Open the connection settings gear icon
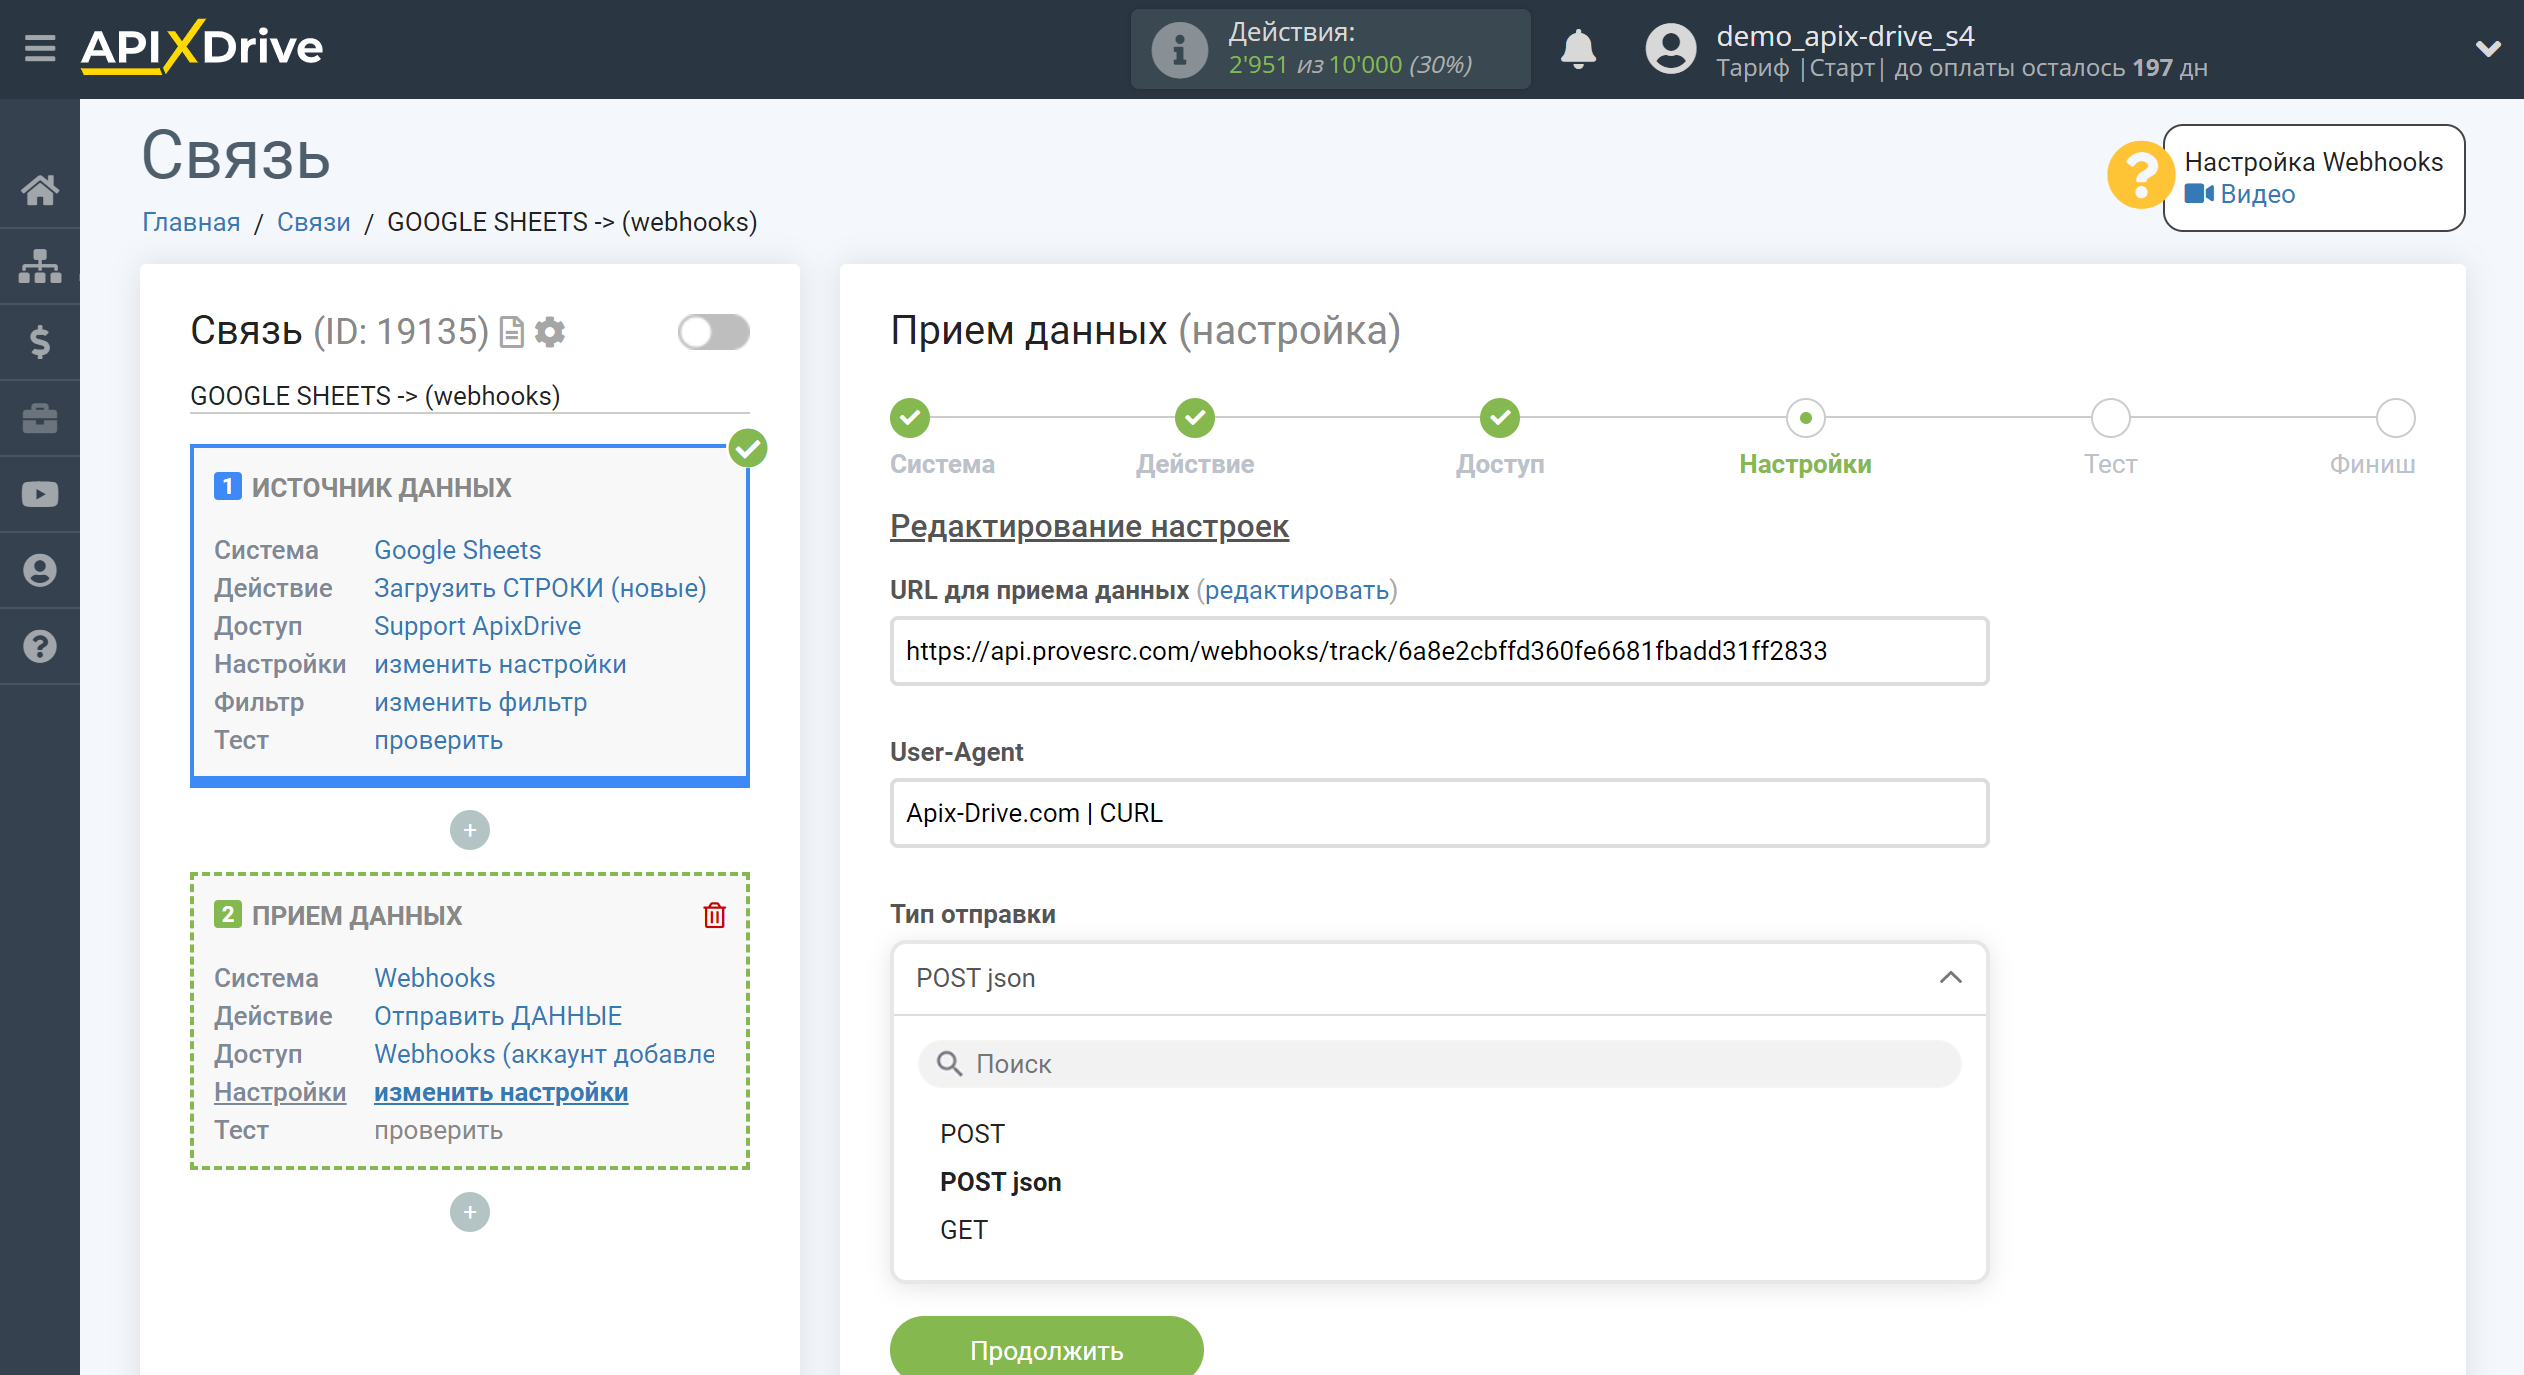The image size is (2524, 1375). pos(550,332)
